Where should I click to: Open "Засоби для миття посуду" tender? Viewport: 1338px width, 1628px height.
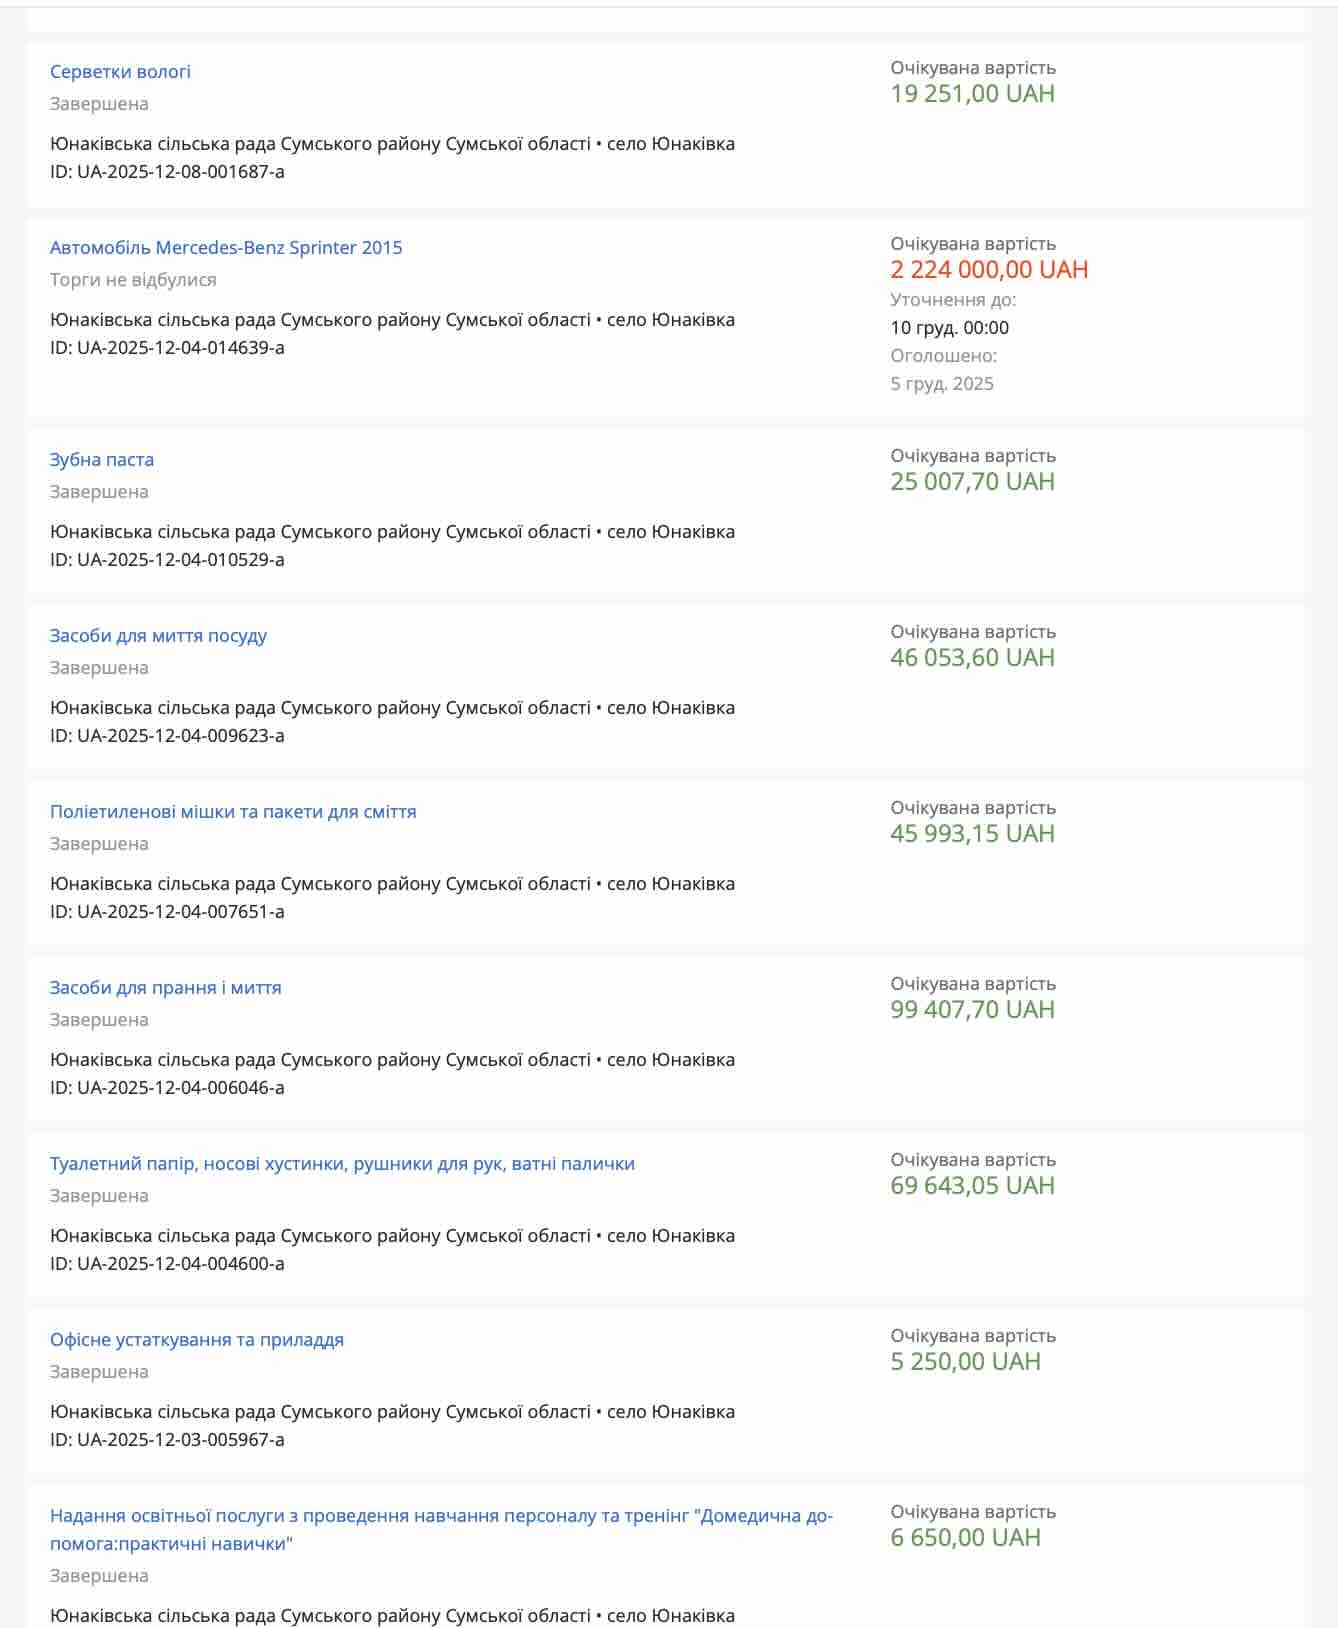click(158, 636)
